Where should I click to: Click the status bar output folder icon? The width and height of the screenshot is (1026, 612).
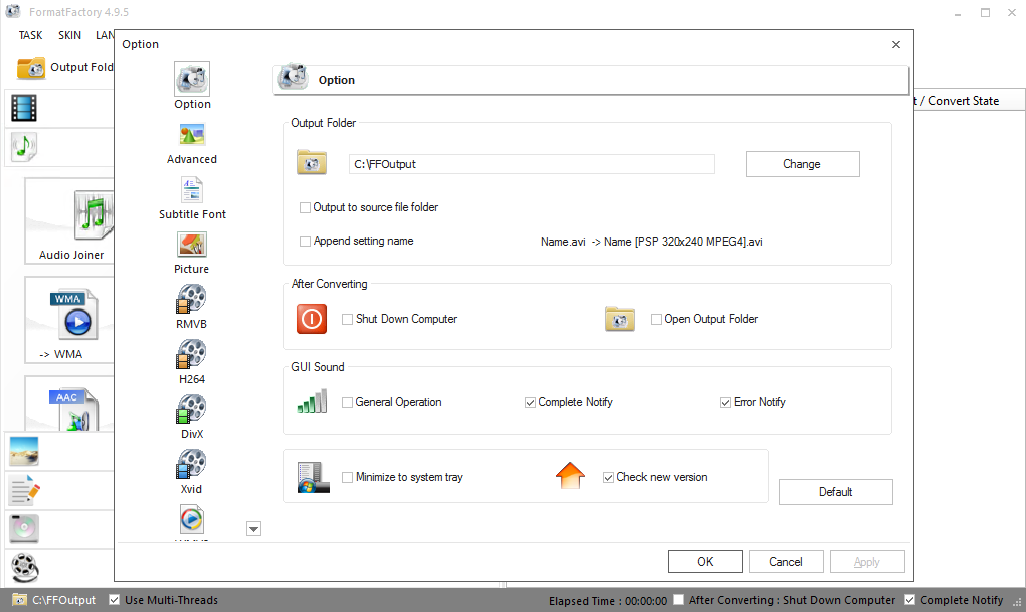(x=20, y=600)
